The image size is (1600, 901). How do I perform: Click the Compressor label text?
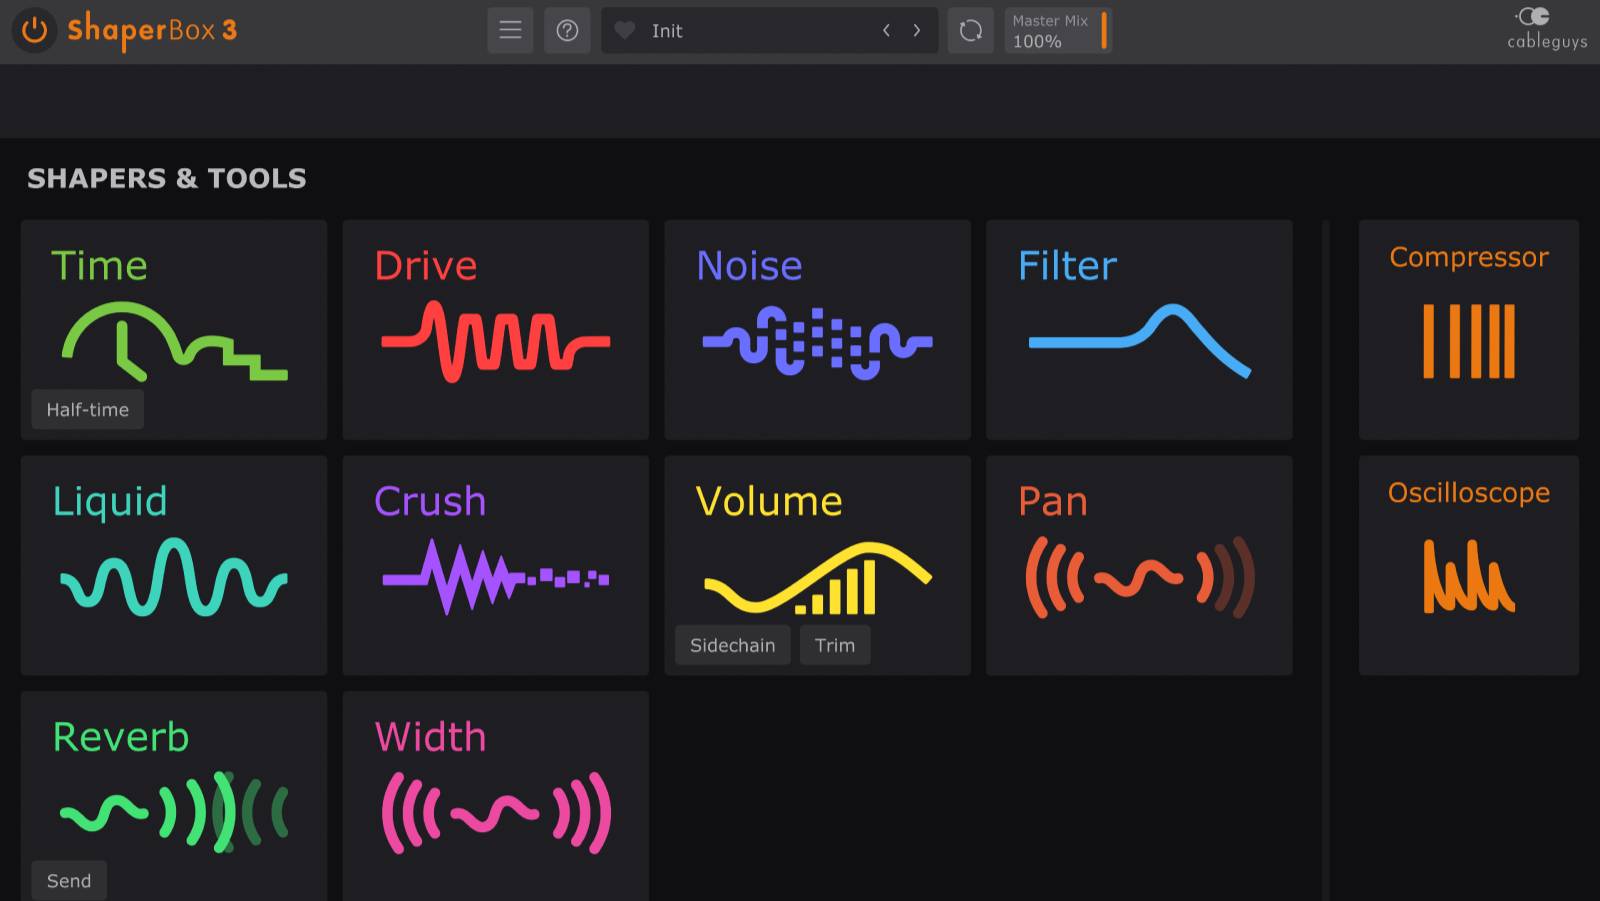coord(1469,258)
